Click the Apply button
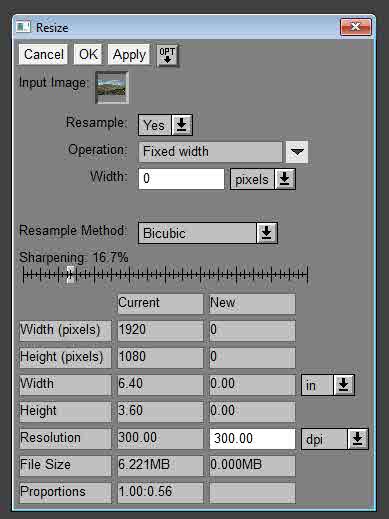This screenshot has height=519, width=389. click(x=129, y=54)
